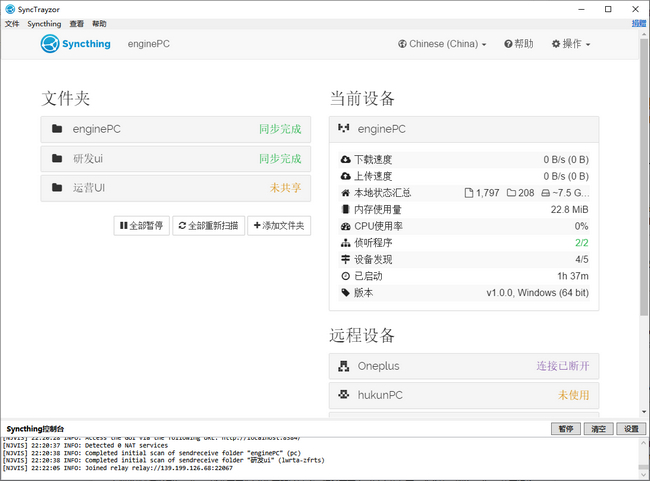Click the main page scrollbar down arrow

pos(643,412)
